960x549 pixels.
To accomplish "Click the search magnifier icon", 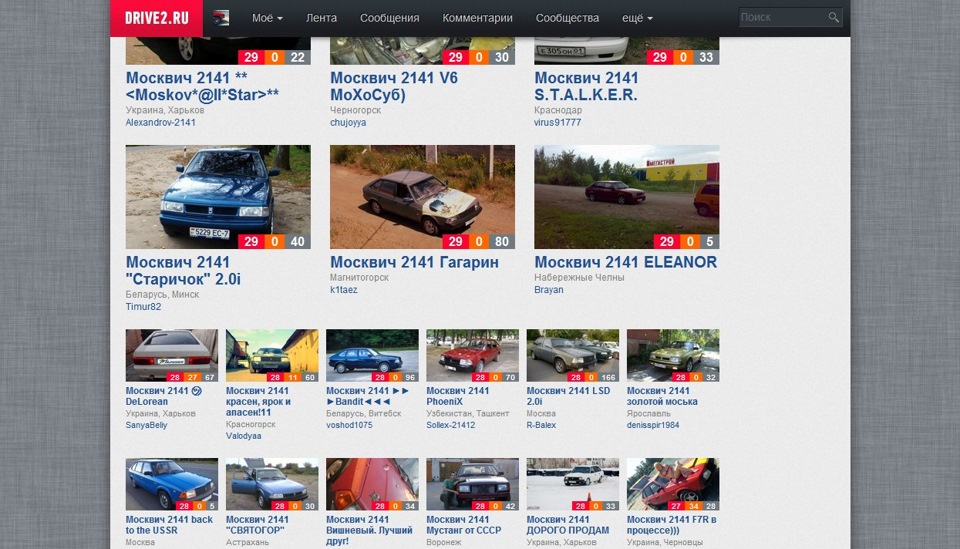I will click(833, 18).
